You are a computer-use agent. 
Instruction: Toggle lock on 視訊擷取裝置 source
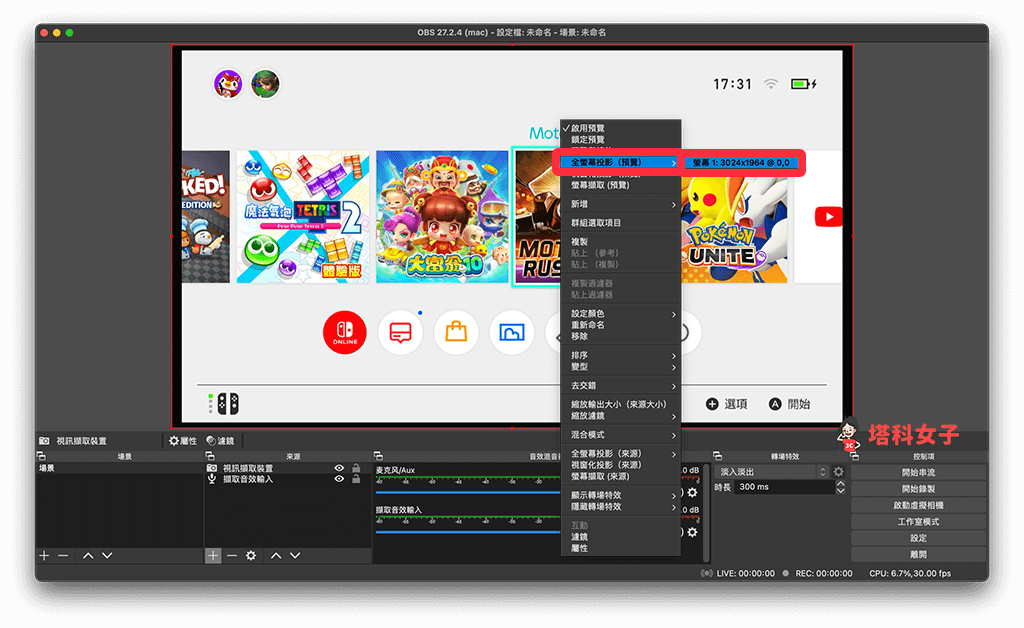point(356,468)
